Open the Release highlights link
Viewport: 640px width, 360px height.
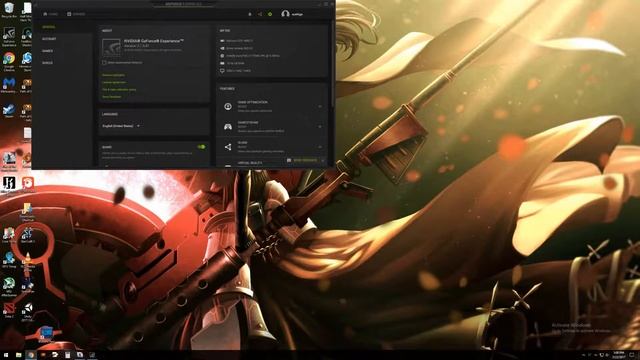coord(113,75)
